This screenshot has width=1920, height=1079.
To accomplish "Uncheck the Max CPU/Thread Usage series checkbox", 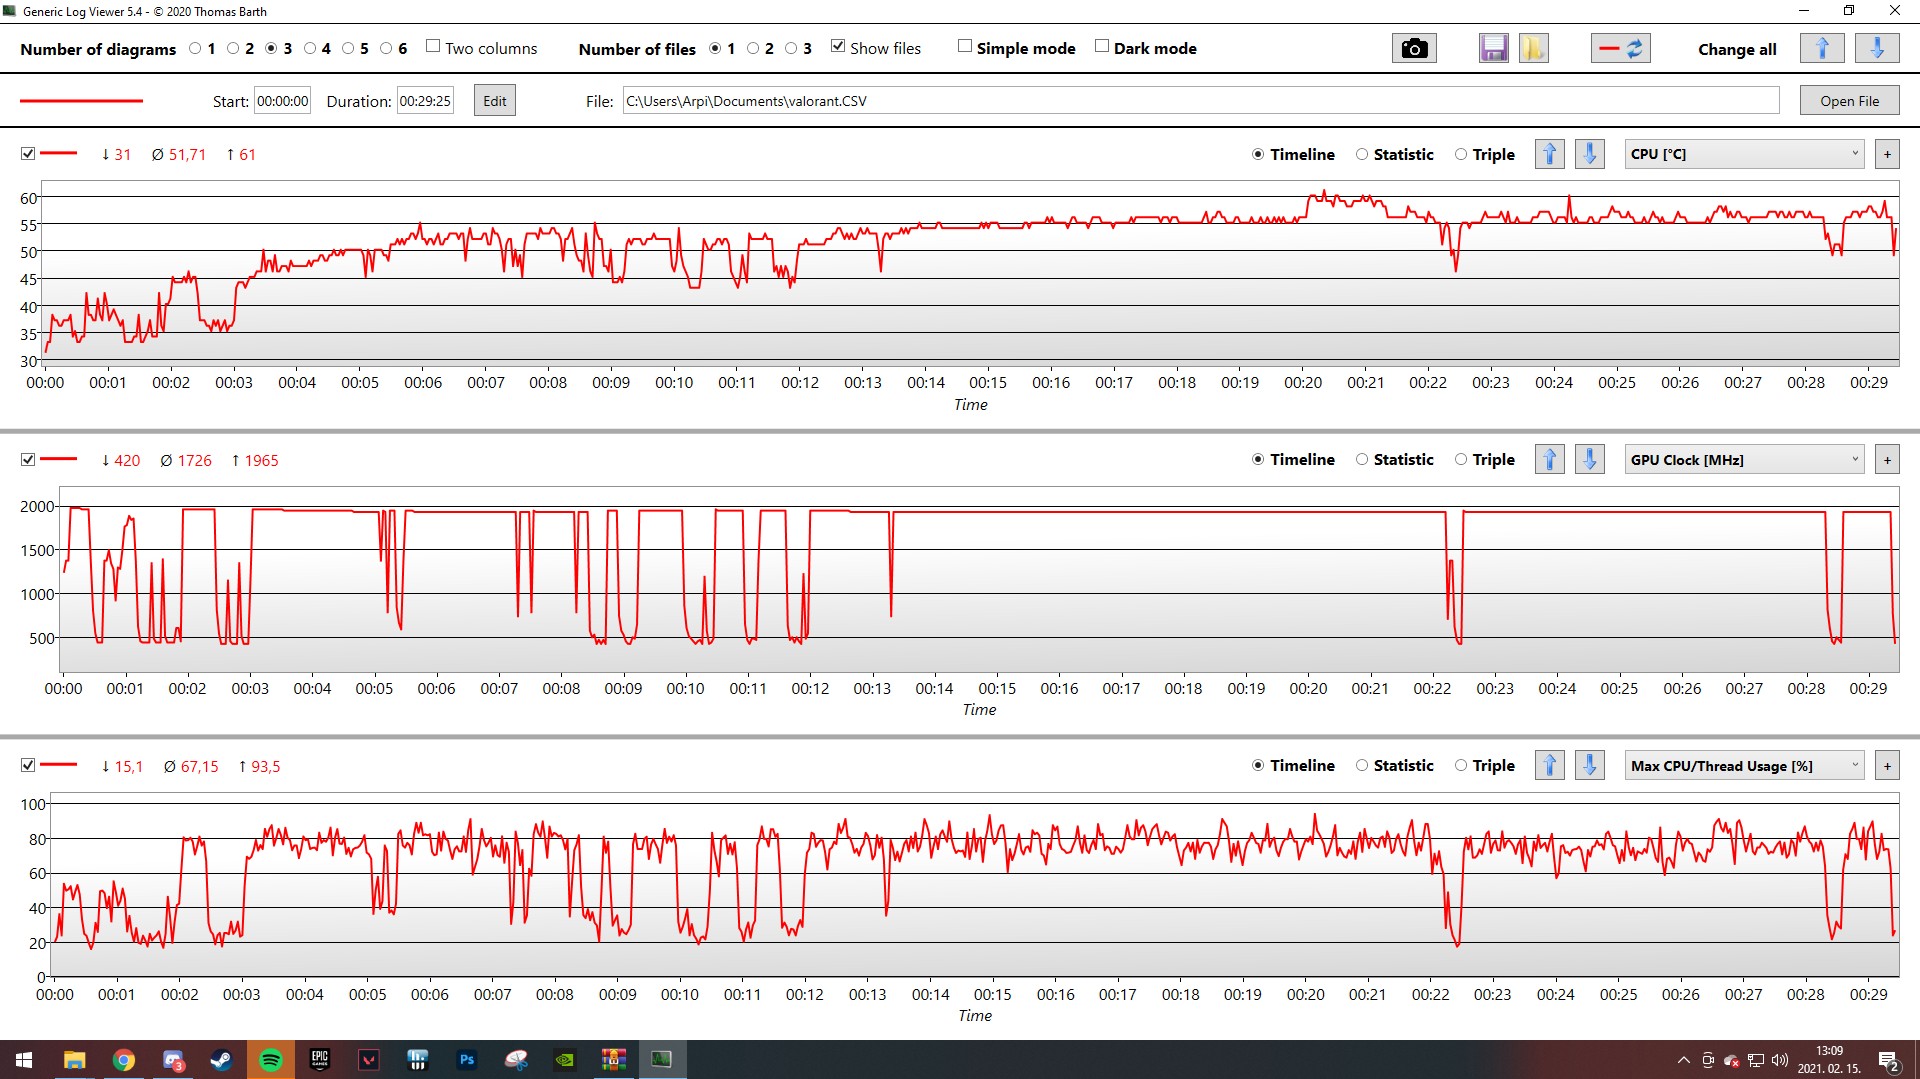I will 28,766.
